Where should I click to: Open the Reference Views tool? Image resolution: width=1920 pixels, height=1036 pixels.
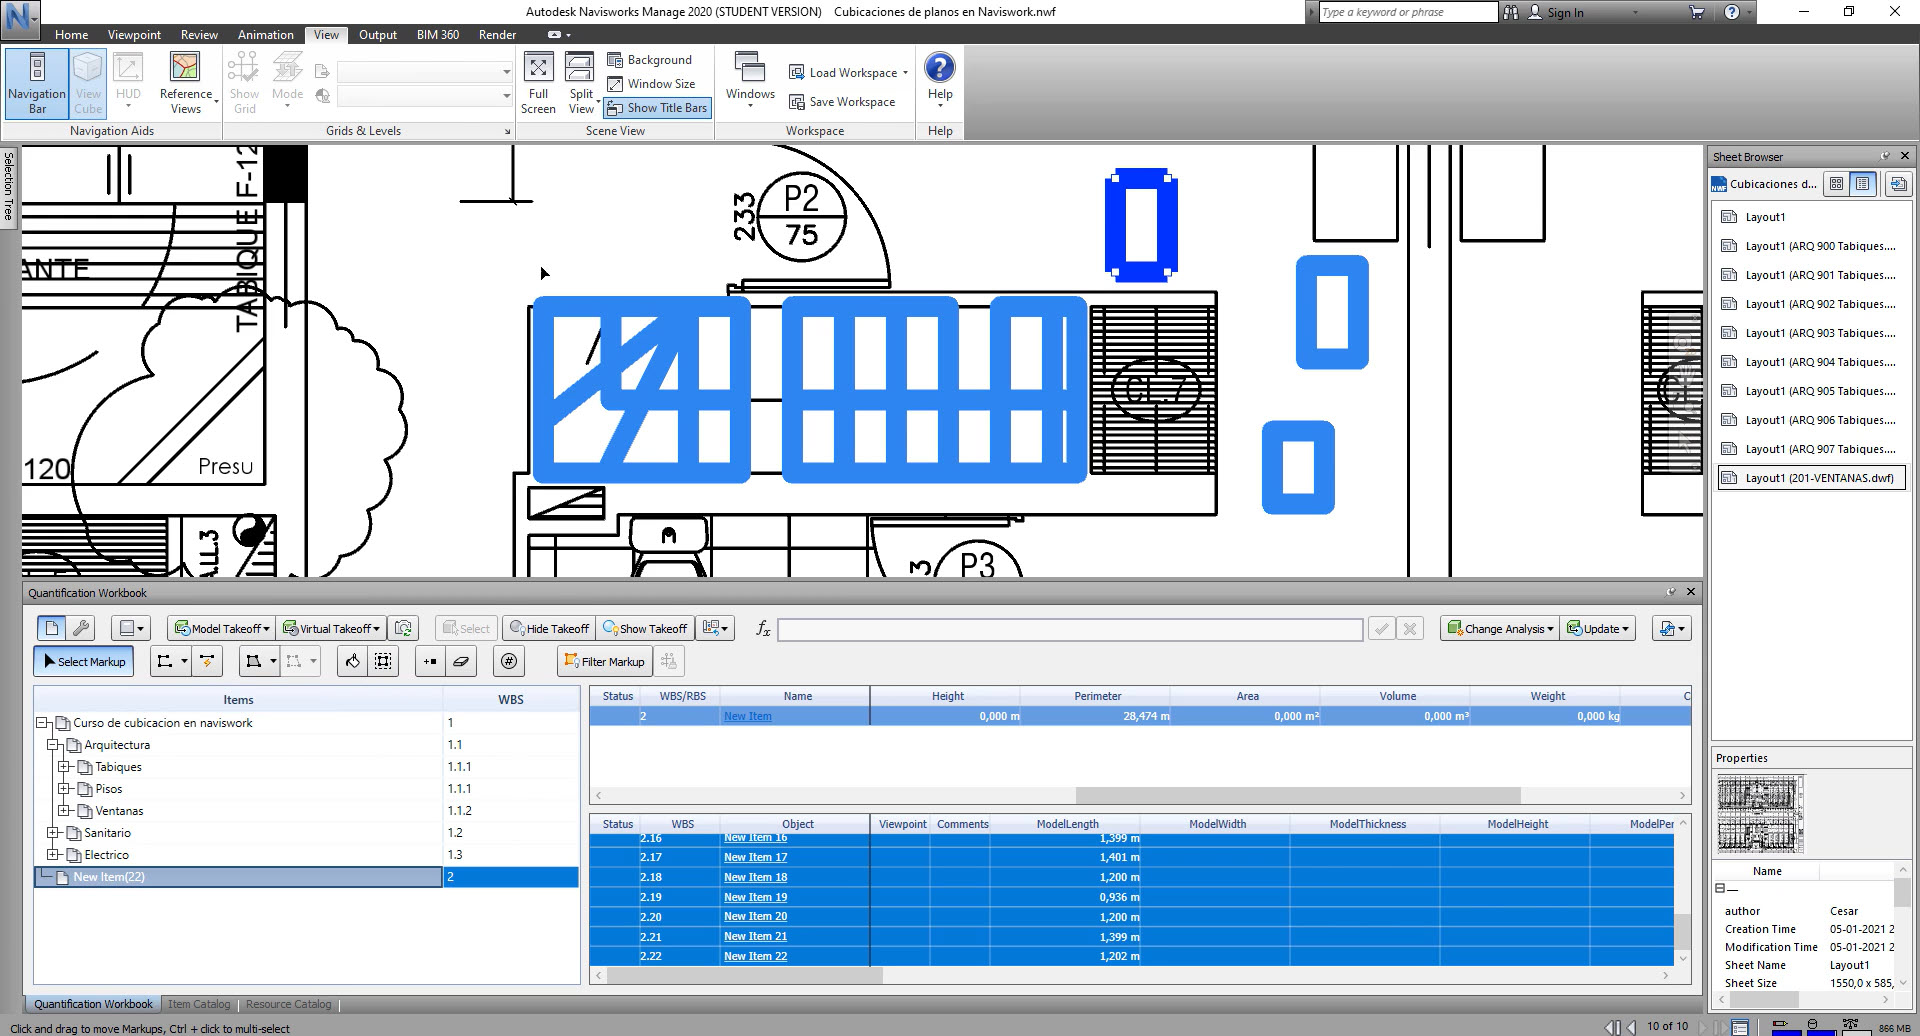point(185,83)
